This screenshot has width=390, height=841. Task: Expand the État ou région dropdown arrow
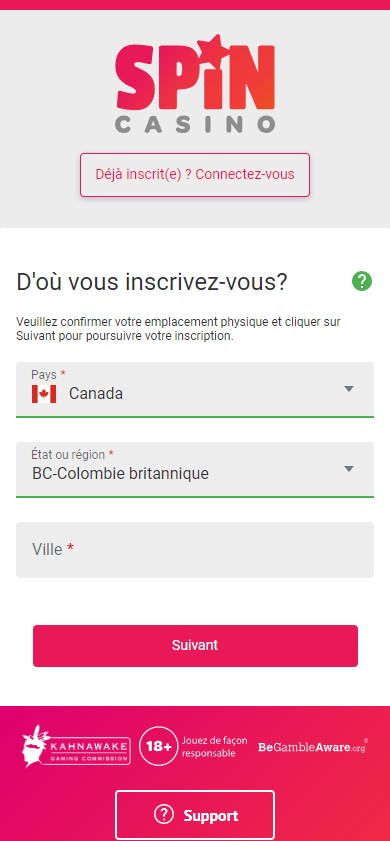click(349, 469)
